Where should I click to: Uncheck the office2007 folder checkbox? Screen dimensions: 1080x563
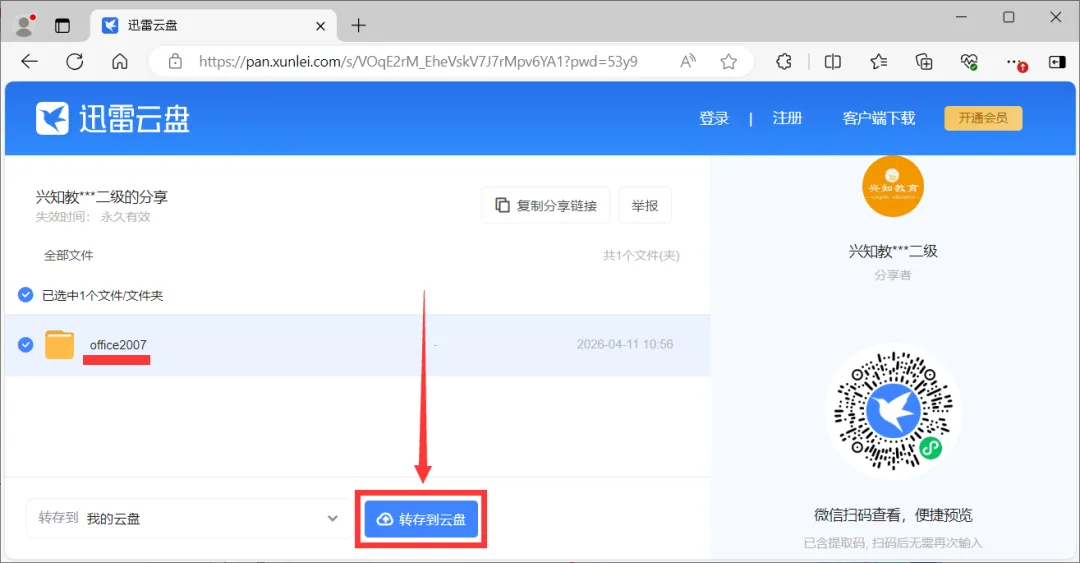point(25,345)
